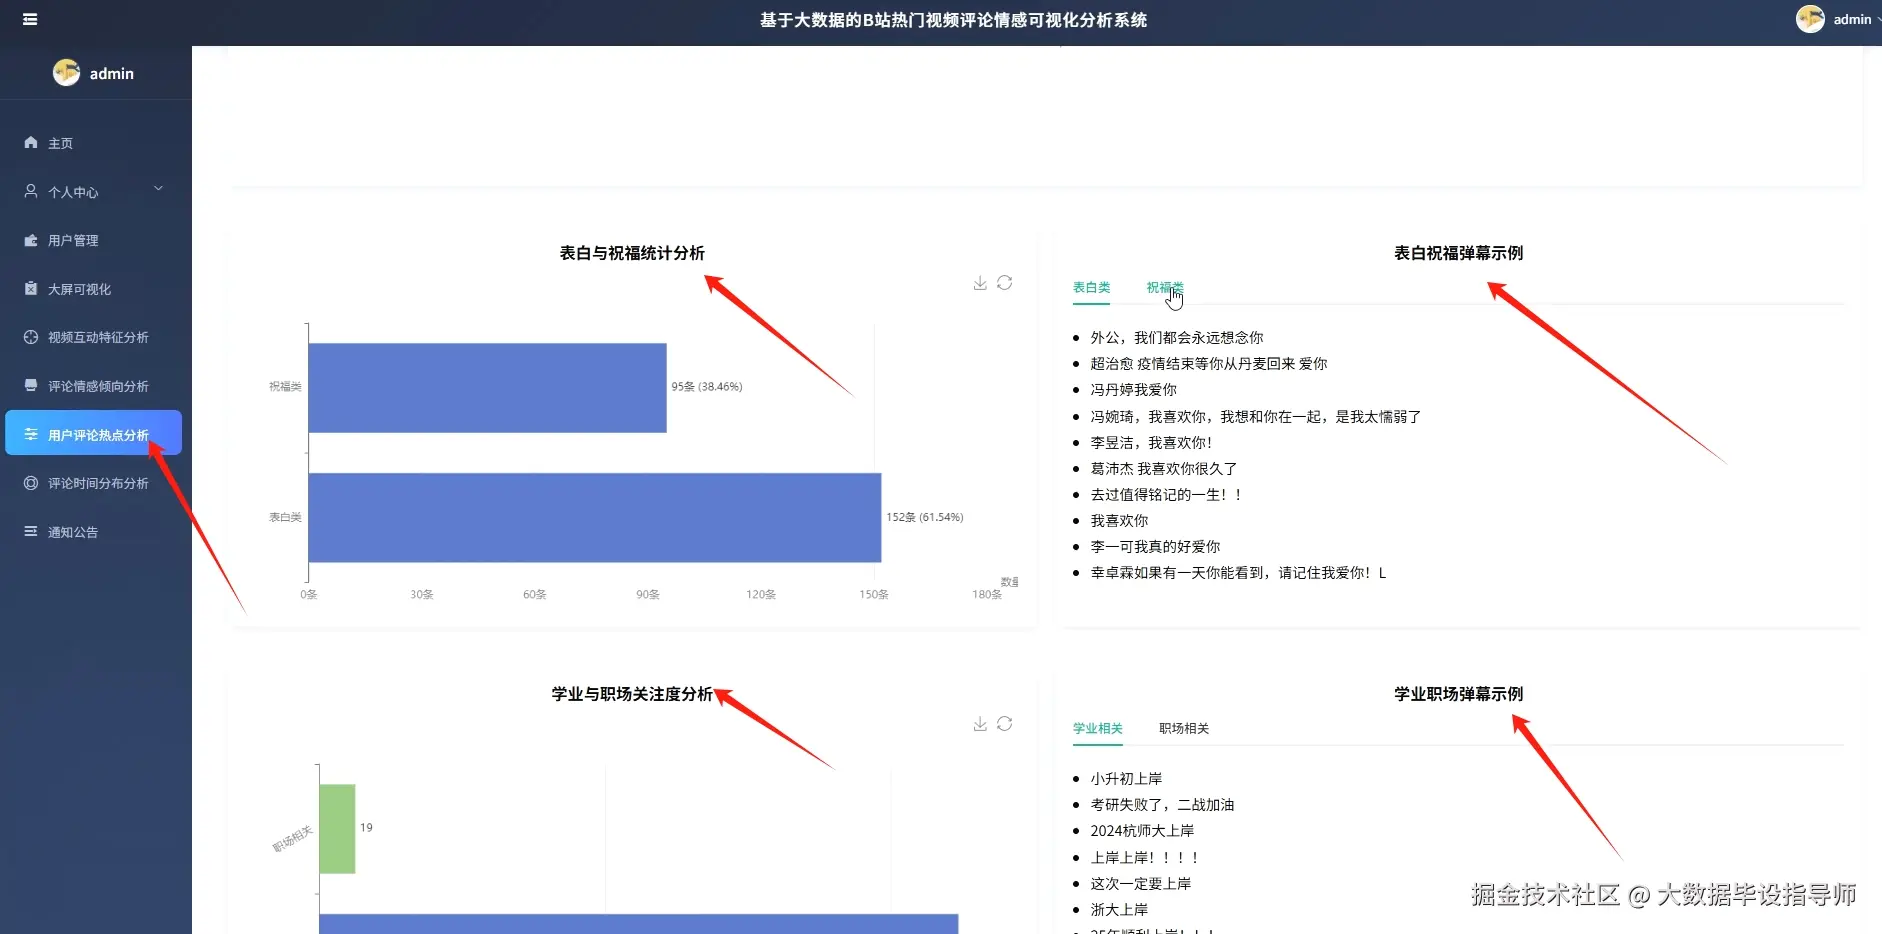This screenshot has height=934, width=1882.
Task: Click the 通知公告 announcement icon
Action: point(31,531)
